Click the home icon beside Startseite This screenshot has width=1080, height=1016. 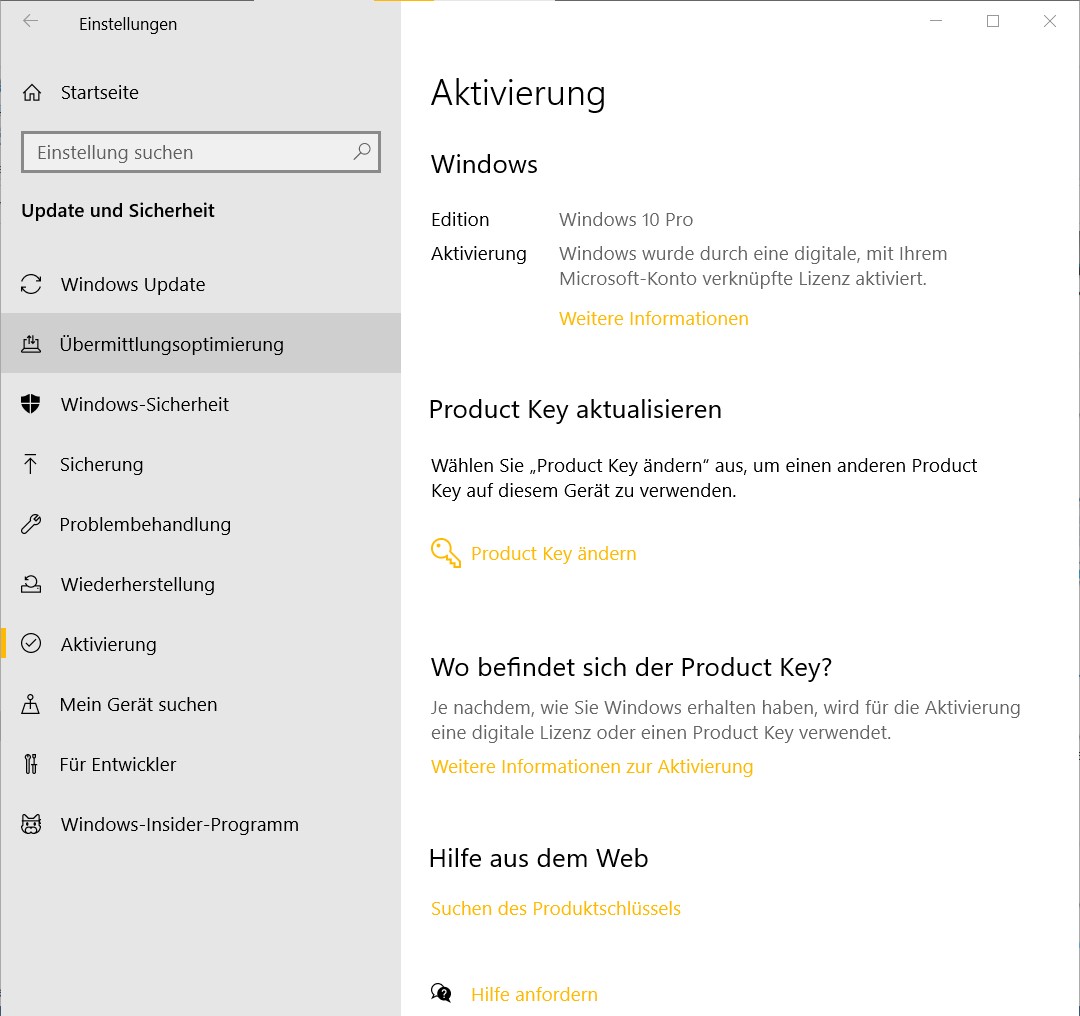click(32, 92)
